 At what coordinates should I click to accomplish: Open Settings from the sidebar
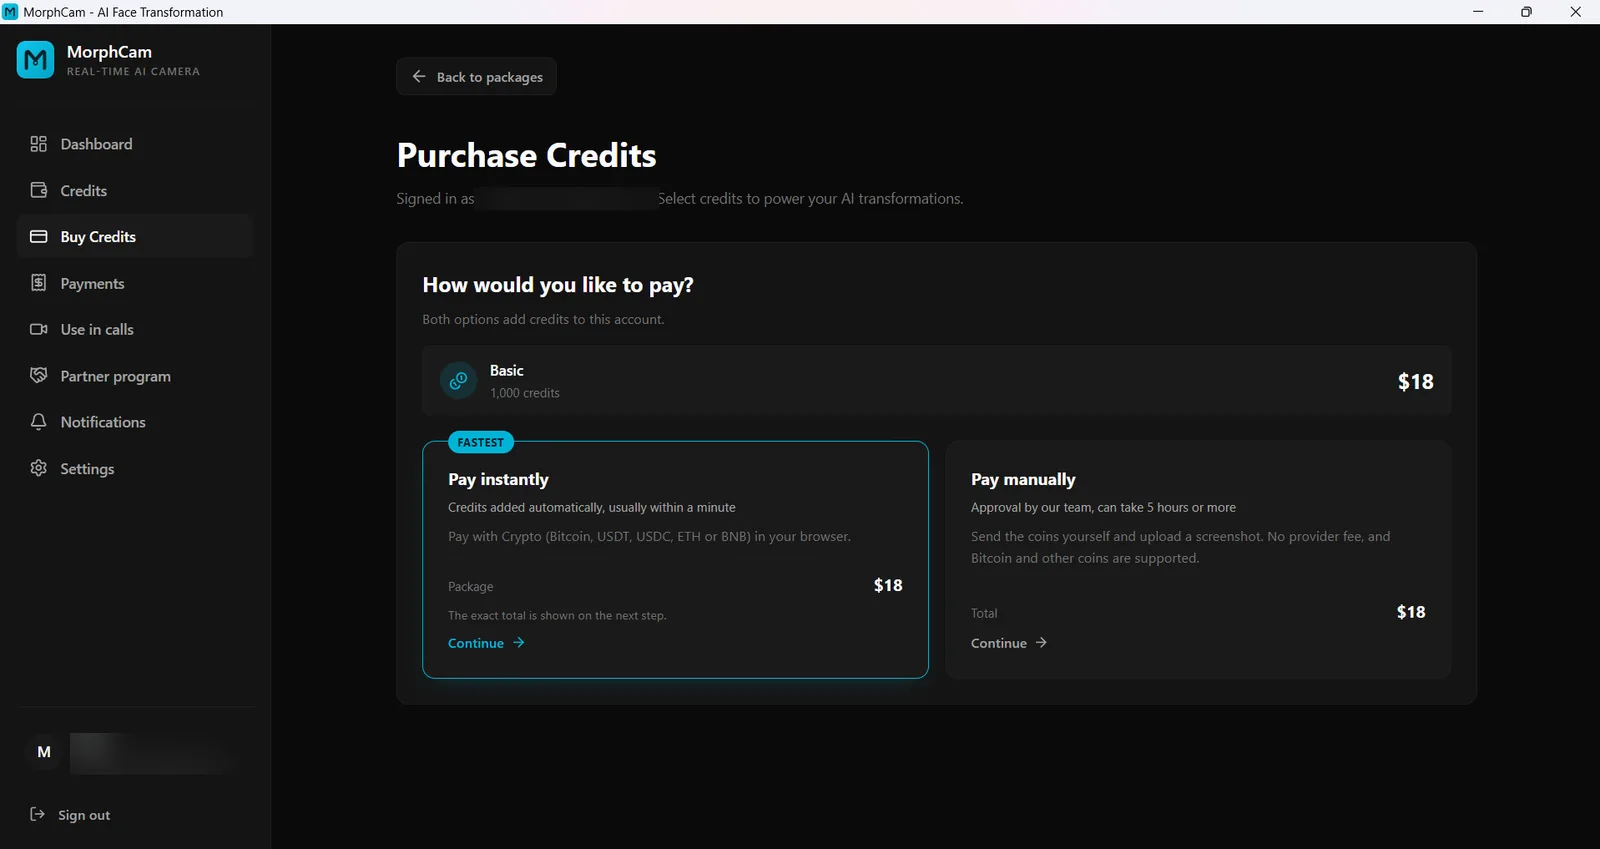(135, 468)
